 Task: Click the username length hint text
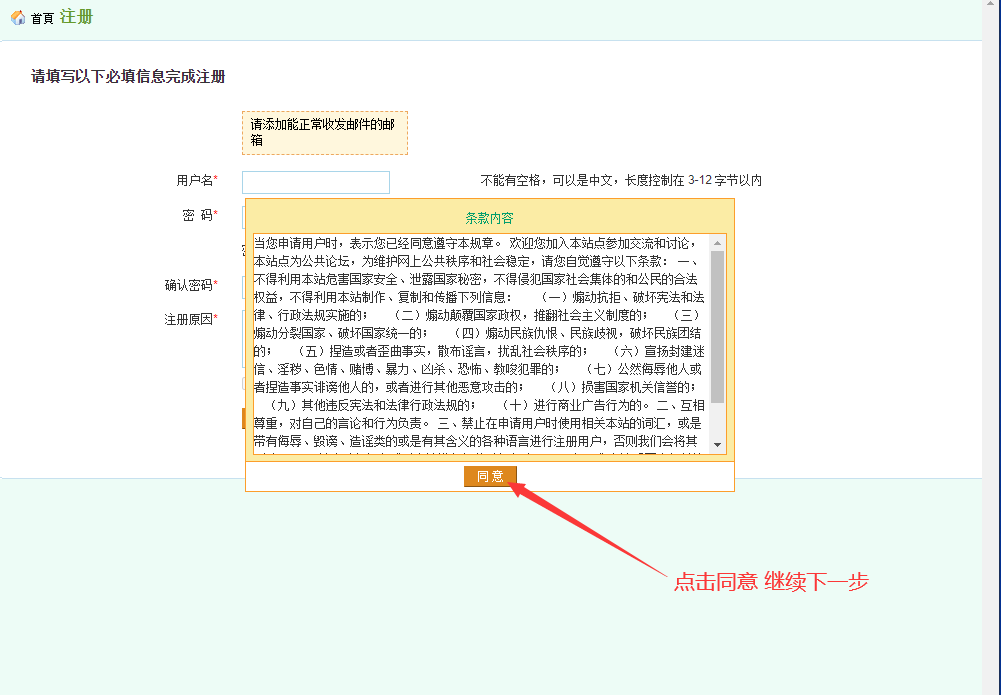click(x=620, y=181)
